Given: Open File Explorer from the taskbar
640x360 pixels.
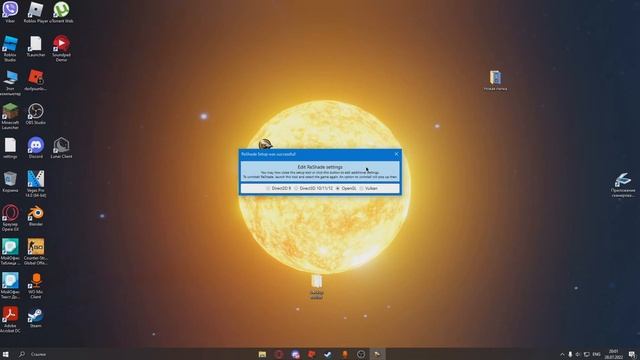Looking at the screenshot, I should pos(262,354).
